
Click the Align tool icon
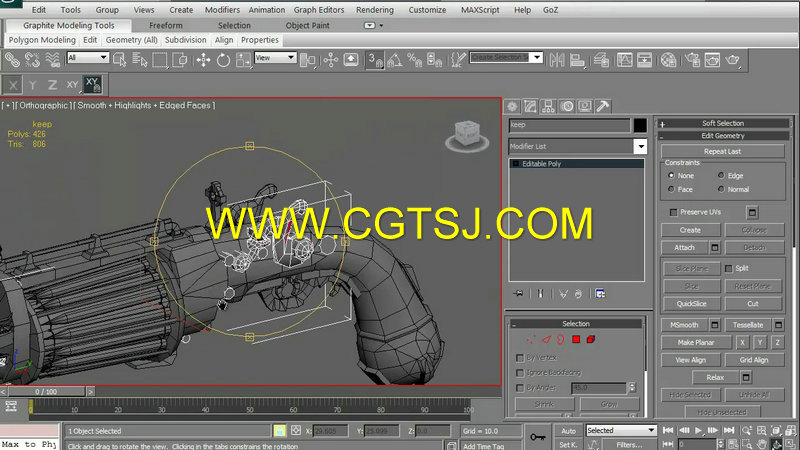[x=577, y=60]
